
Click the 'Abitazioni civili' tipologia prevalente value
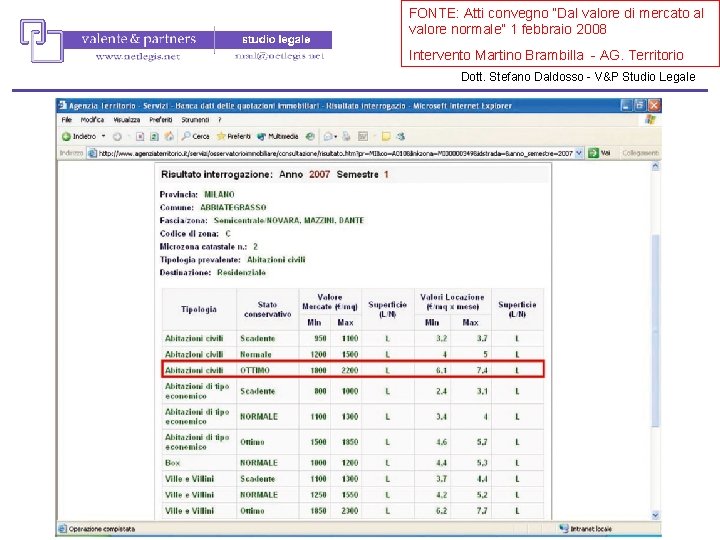pyautogui.click(x=276, y=259)
